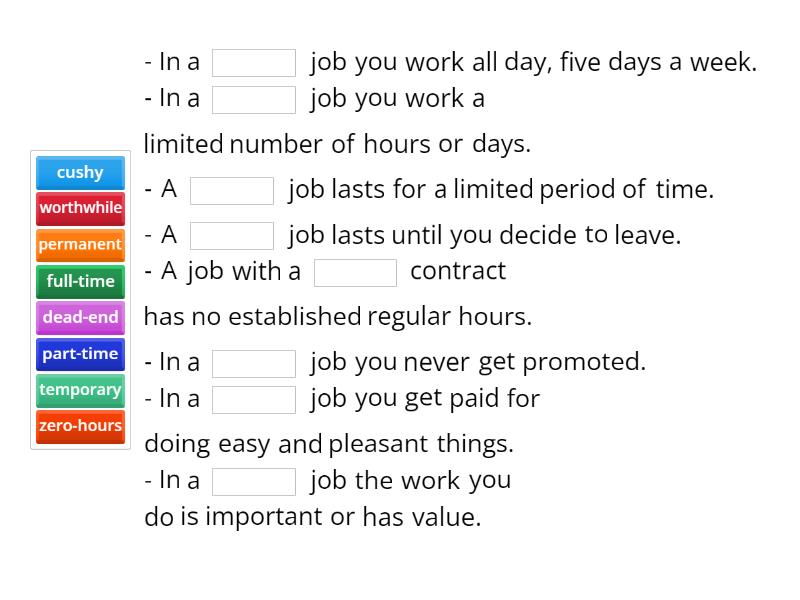Select the 'dead-end' word tile
The image size is (800, 600).
tap(80, 317)
